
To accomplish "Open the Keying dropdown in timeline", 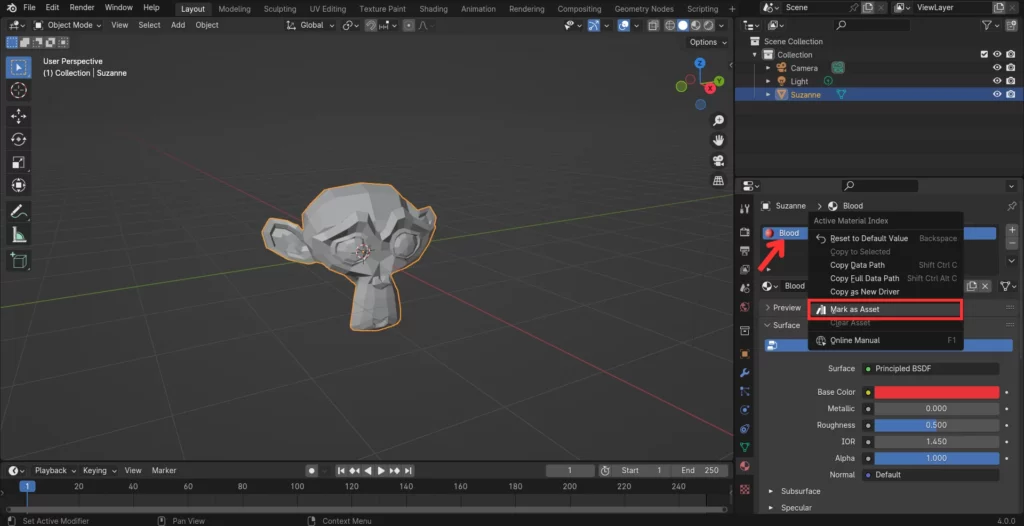I will (x=99, y=470).
